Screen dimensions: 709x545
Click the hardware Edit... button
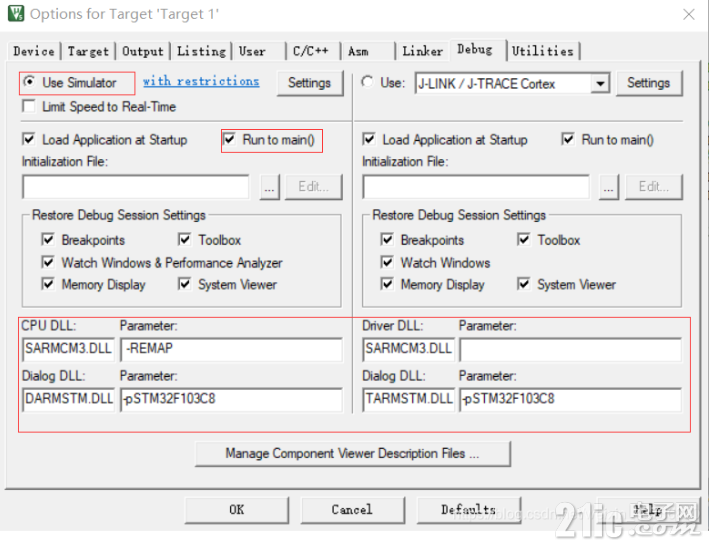click(x=653, y=187)
